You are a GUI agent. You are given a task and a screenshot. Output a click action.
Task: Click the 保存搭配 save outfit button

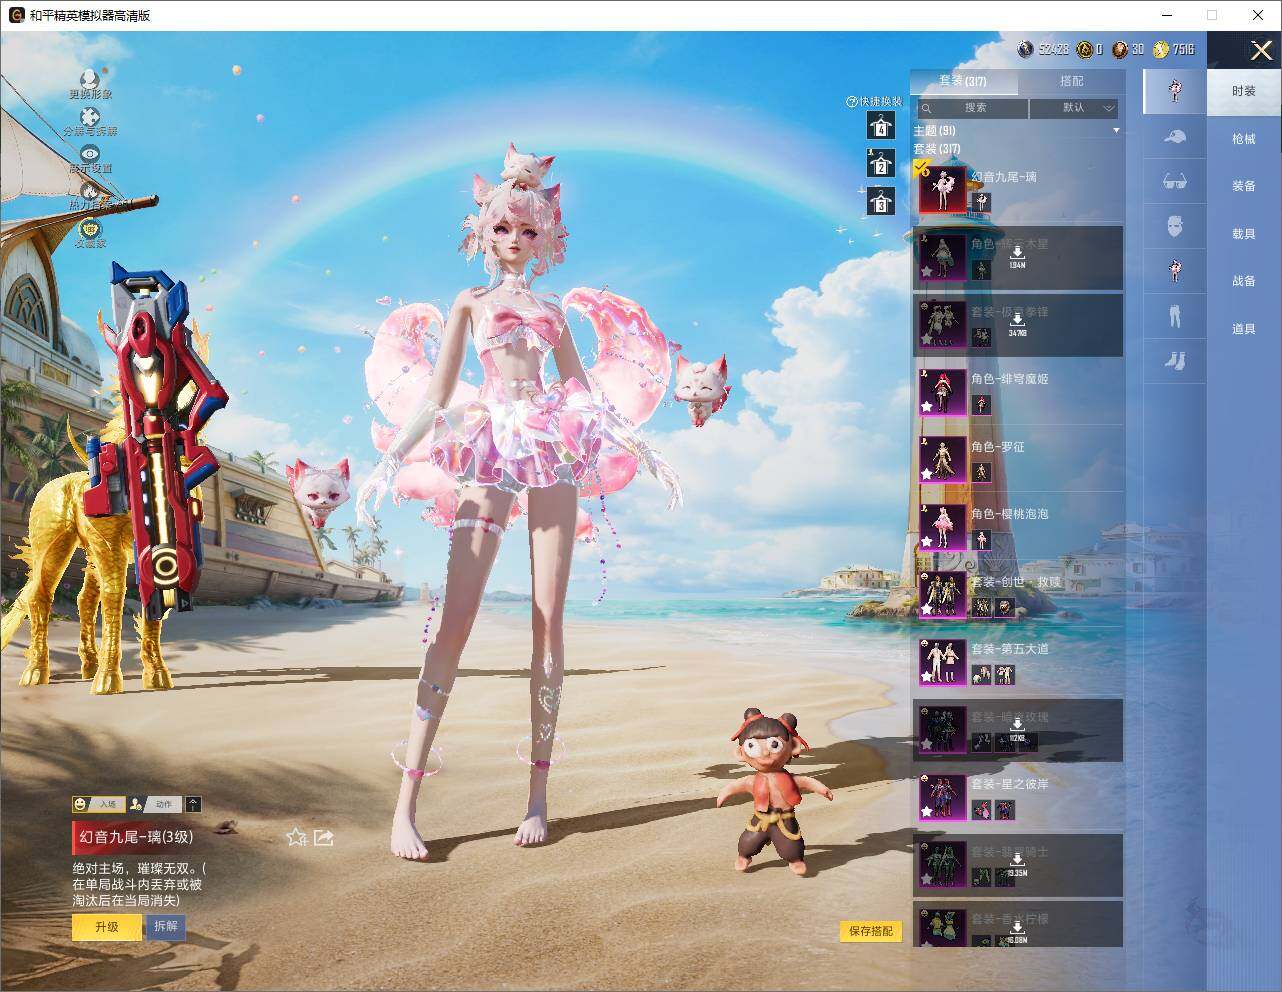coord(870,931)
